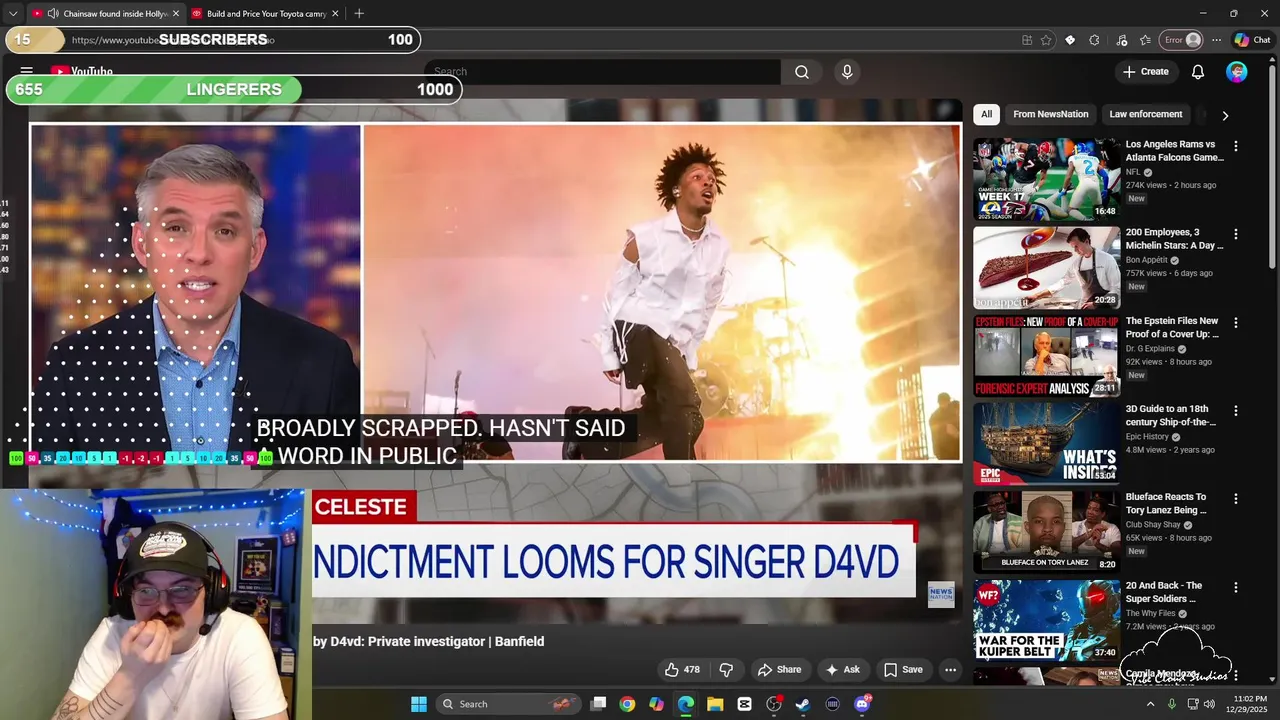
Task: Open 20 And Back Super Soldiers video
Action: [x=1046, y=620]
